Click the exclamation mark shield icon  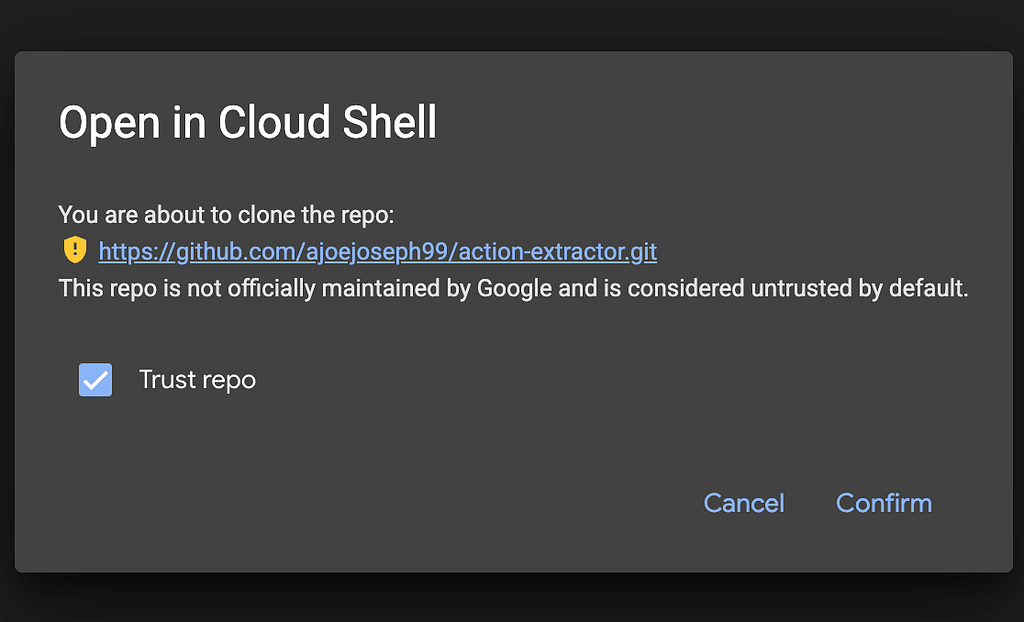coord(75,250)
